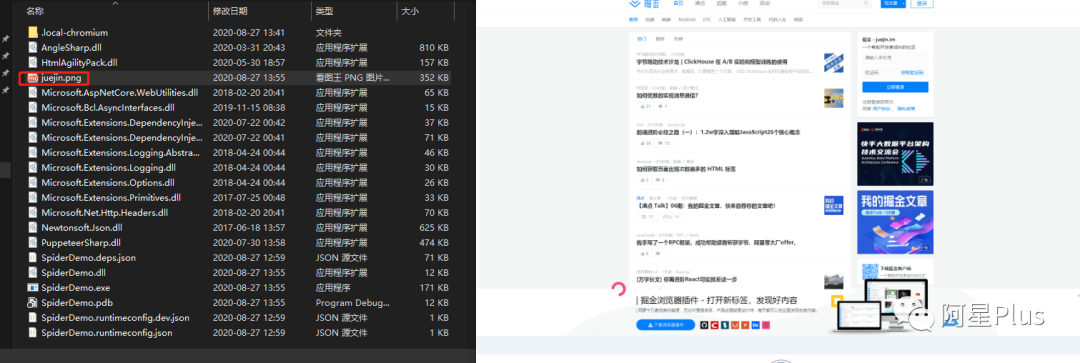1080x363 pixels.
Task: Select the 人工智能 category tab
Action: click(x=726, y=20)
